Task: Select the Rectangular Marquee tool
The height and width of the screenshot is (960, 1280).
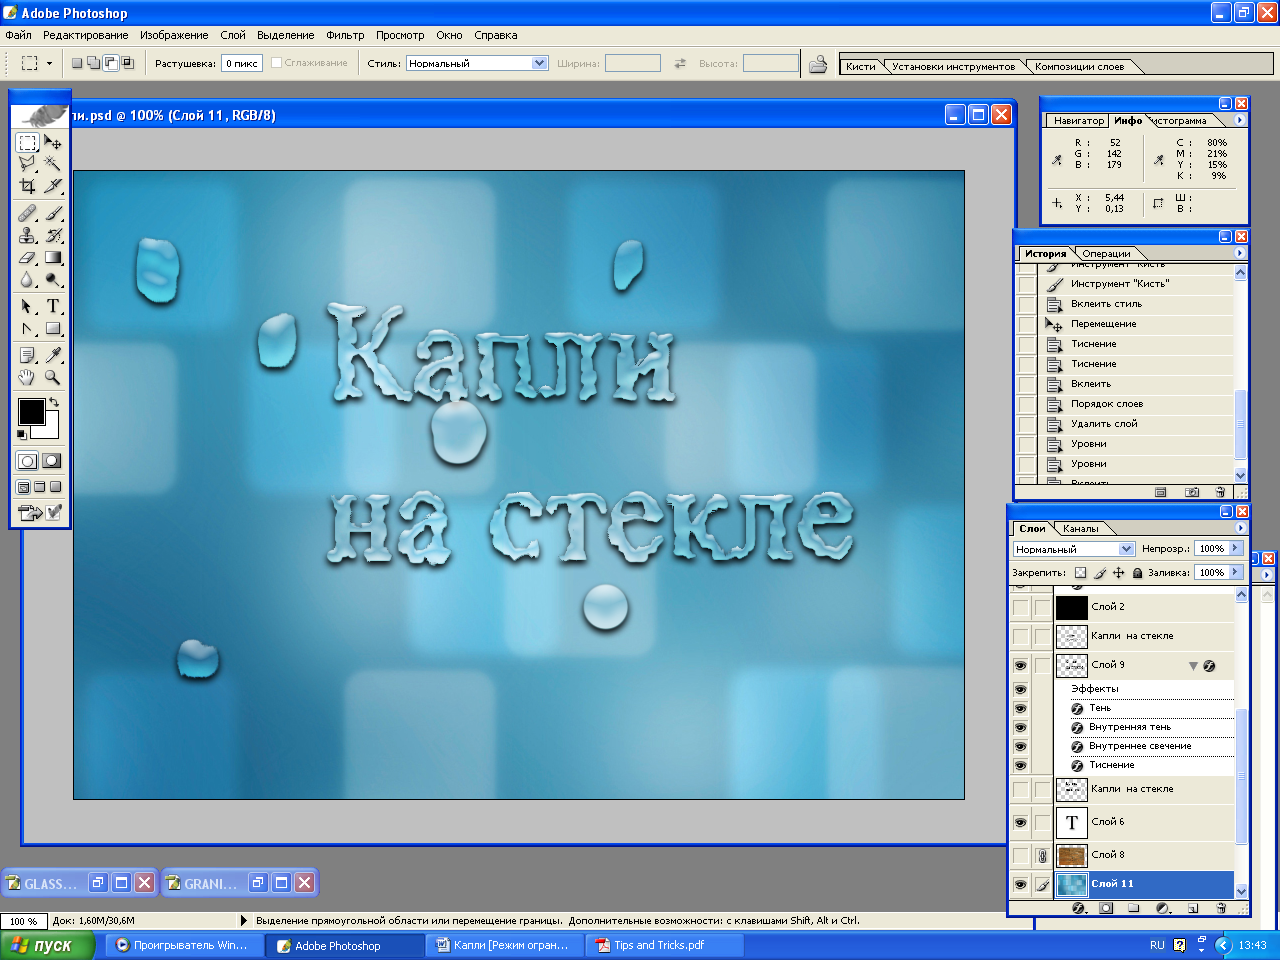Action: click(x=28, y=143)
